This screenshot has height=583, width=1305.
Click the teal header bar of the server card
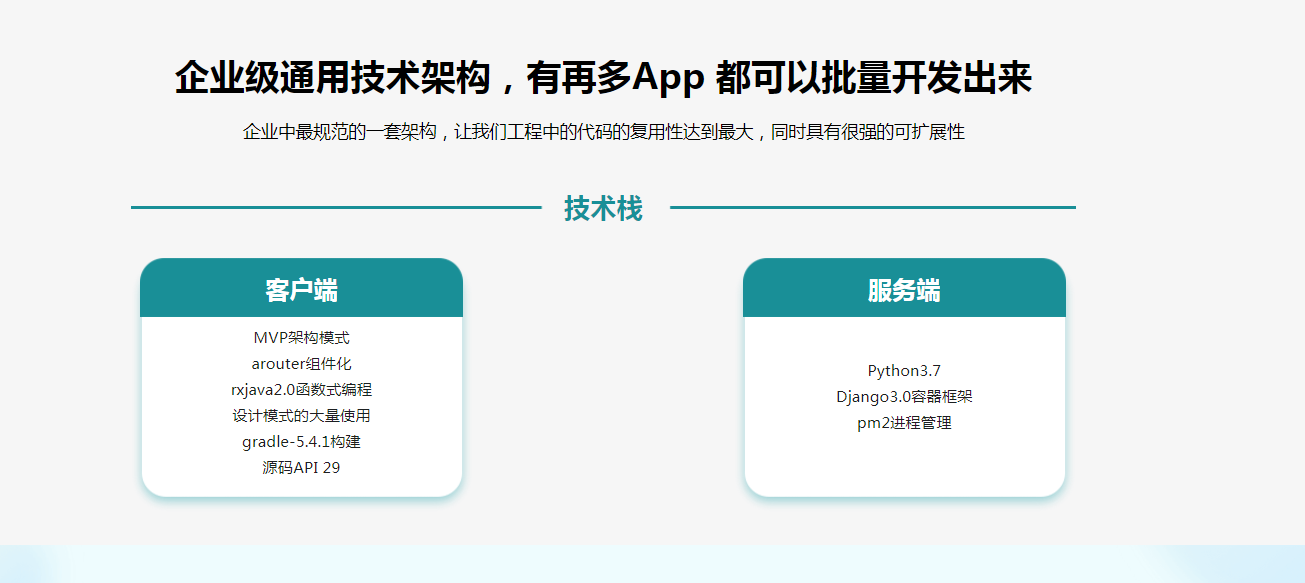point(904,287)
